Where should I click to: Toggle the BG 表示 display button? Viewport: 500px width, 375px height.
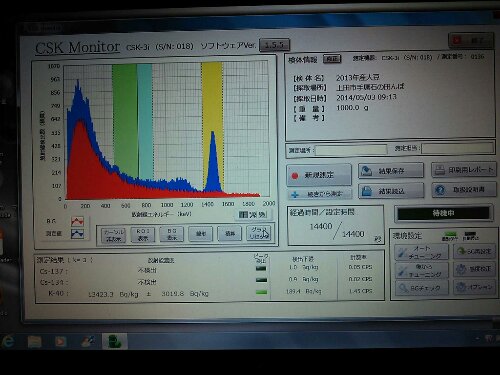172,234
